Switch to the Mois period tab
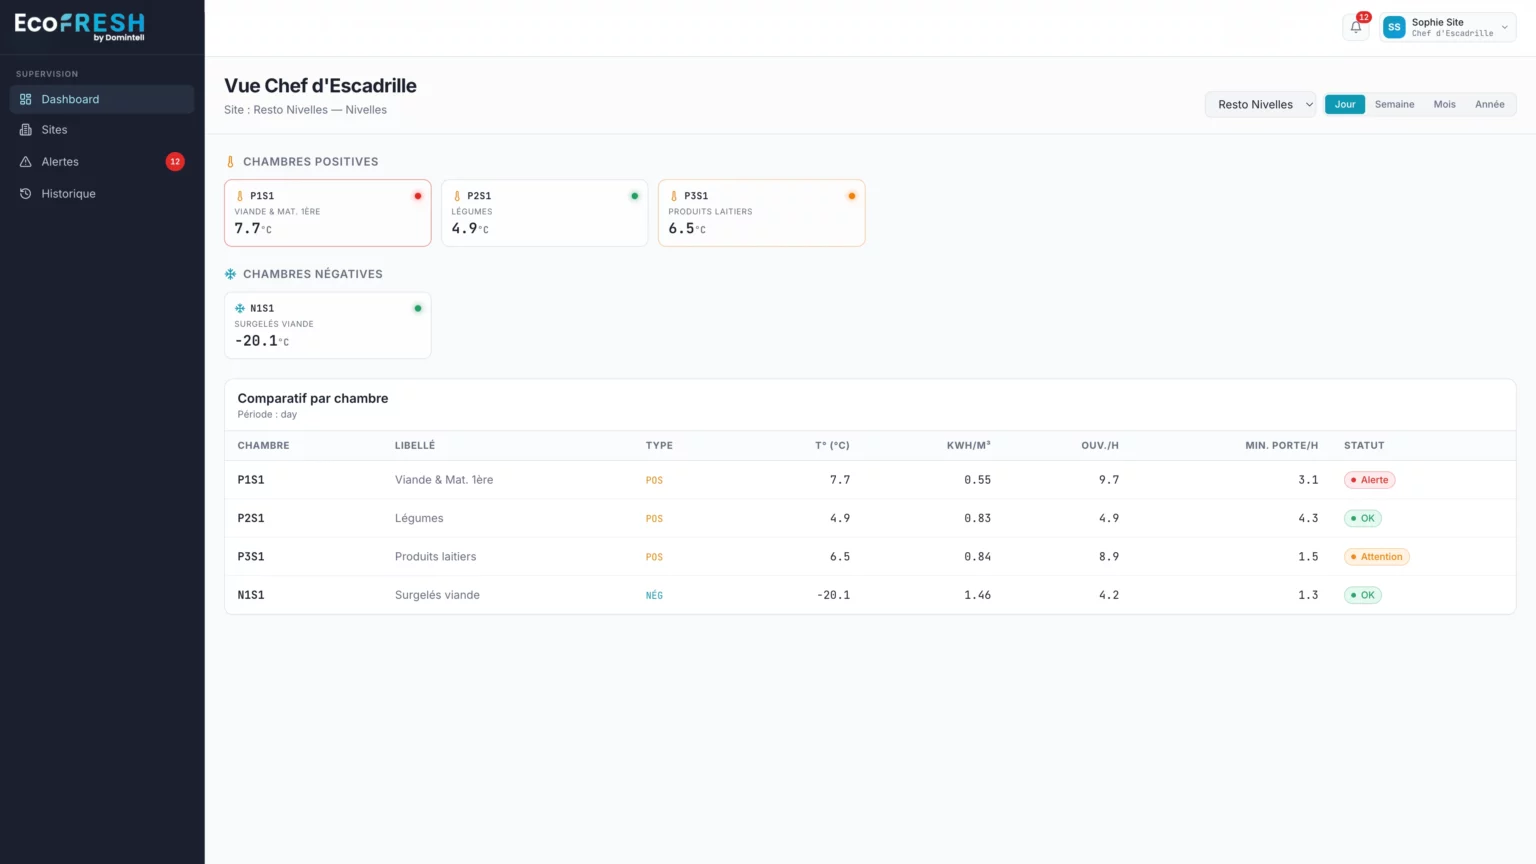The width and height of the screenshot is (1536, 864). tap(1444, 104)
